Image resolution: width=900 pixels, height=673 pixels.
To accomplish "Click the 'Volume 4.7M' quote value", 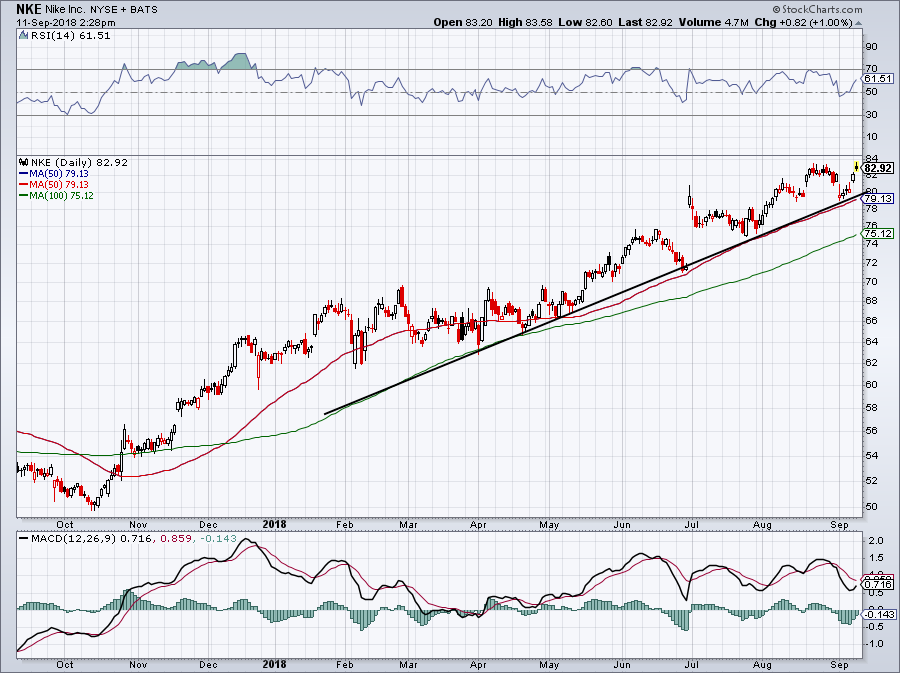I will point(713,22).
